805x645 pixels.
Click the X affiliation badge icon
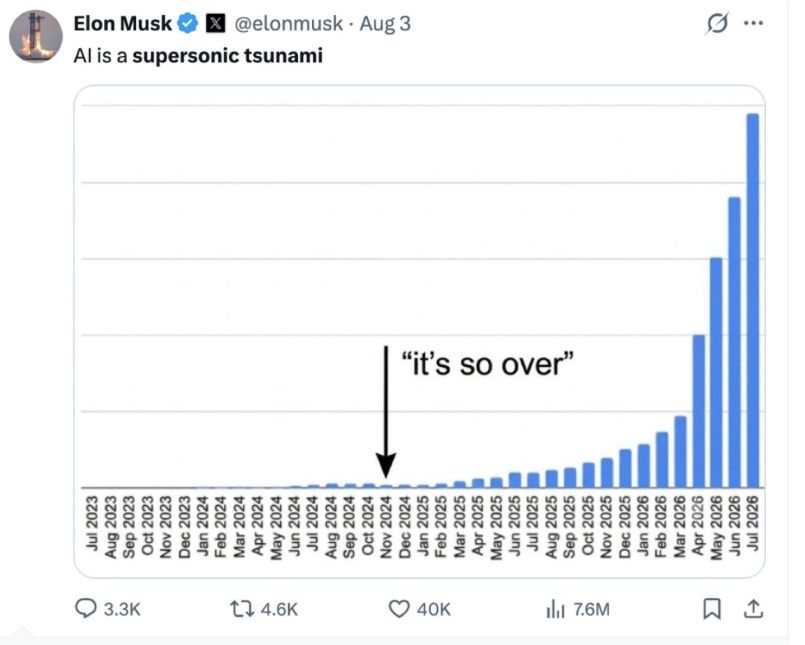(216, 24)
